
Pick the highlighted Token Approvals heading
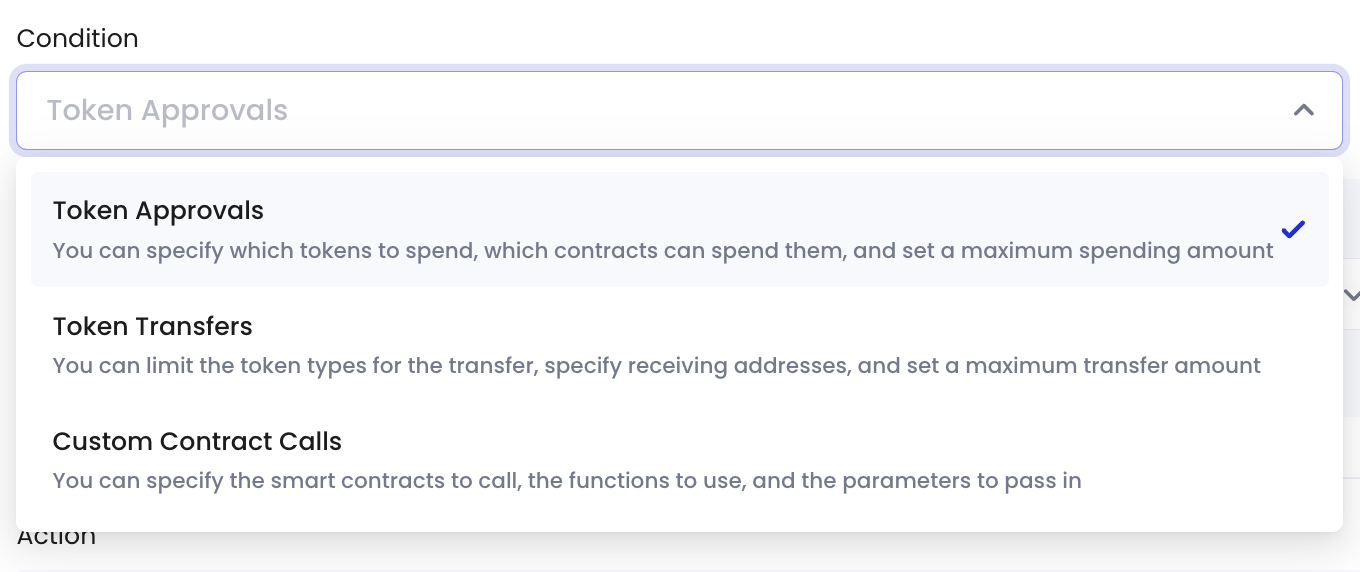[x=158, y=211]
